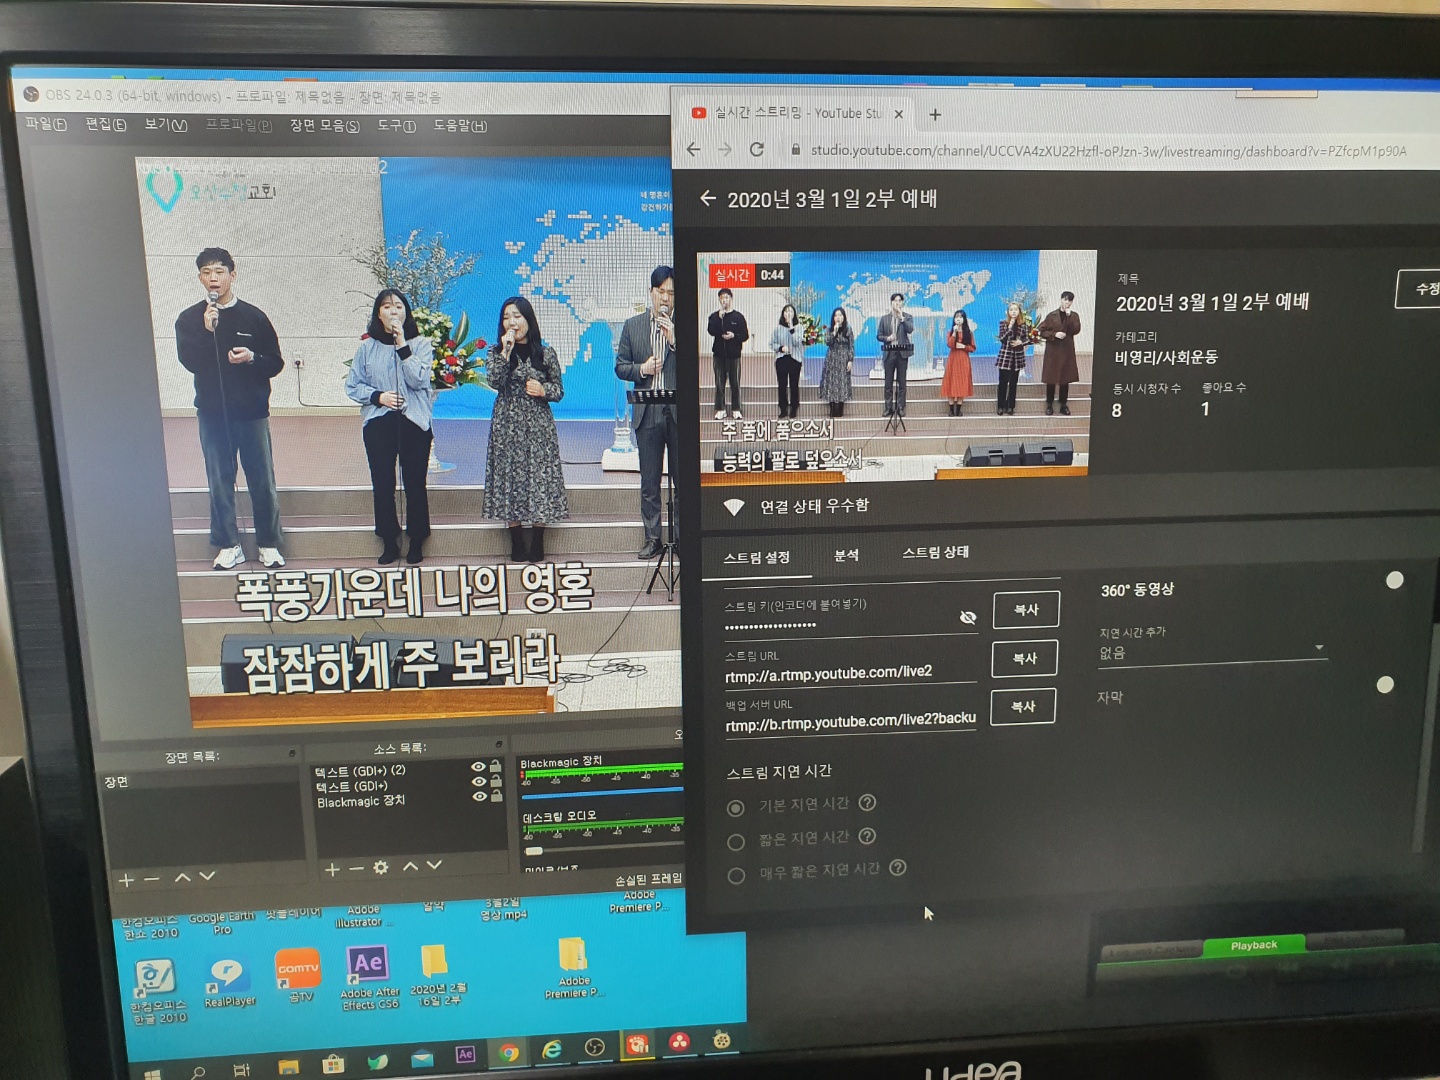This screenshot has height=1080, width=1440.
Task: Add a new source in 소스 목록
Action: click(x=332, y=870)
